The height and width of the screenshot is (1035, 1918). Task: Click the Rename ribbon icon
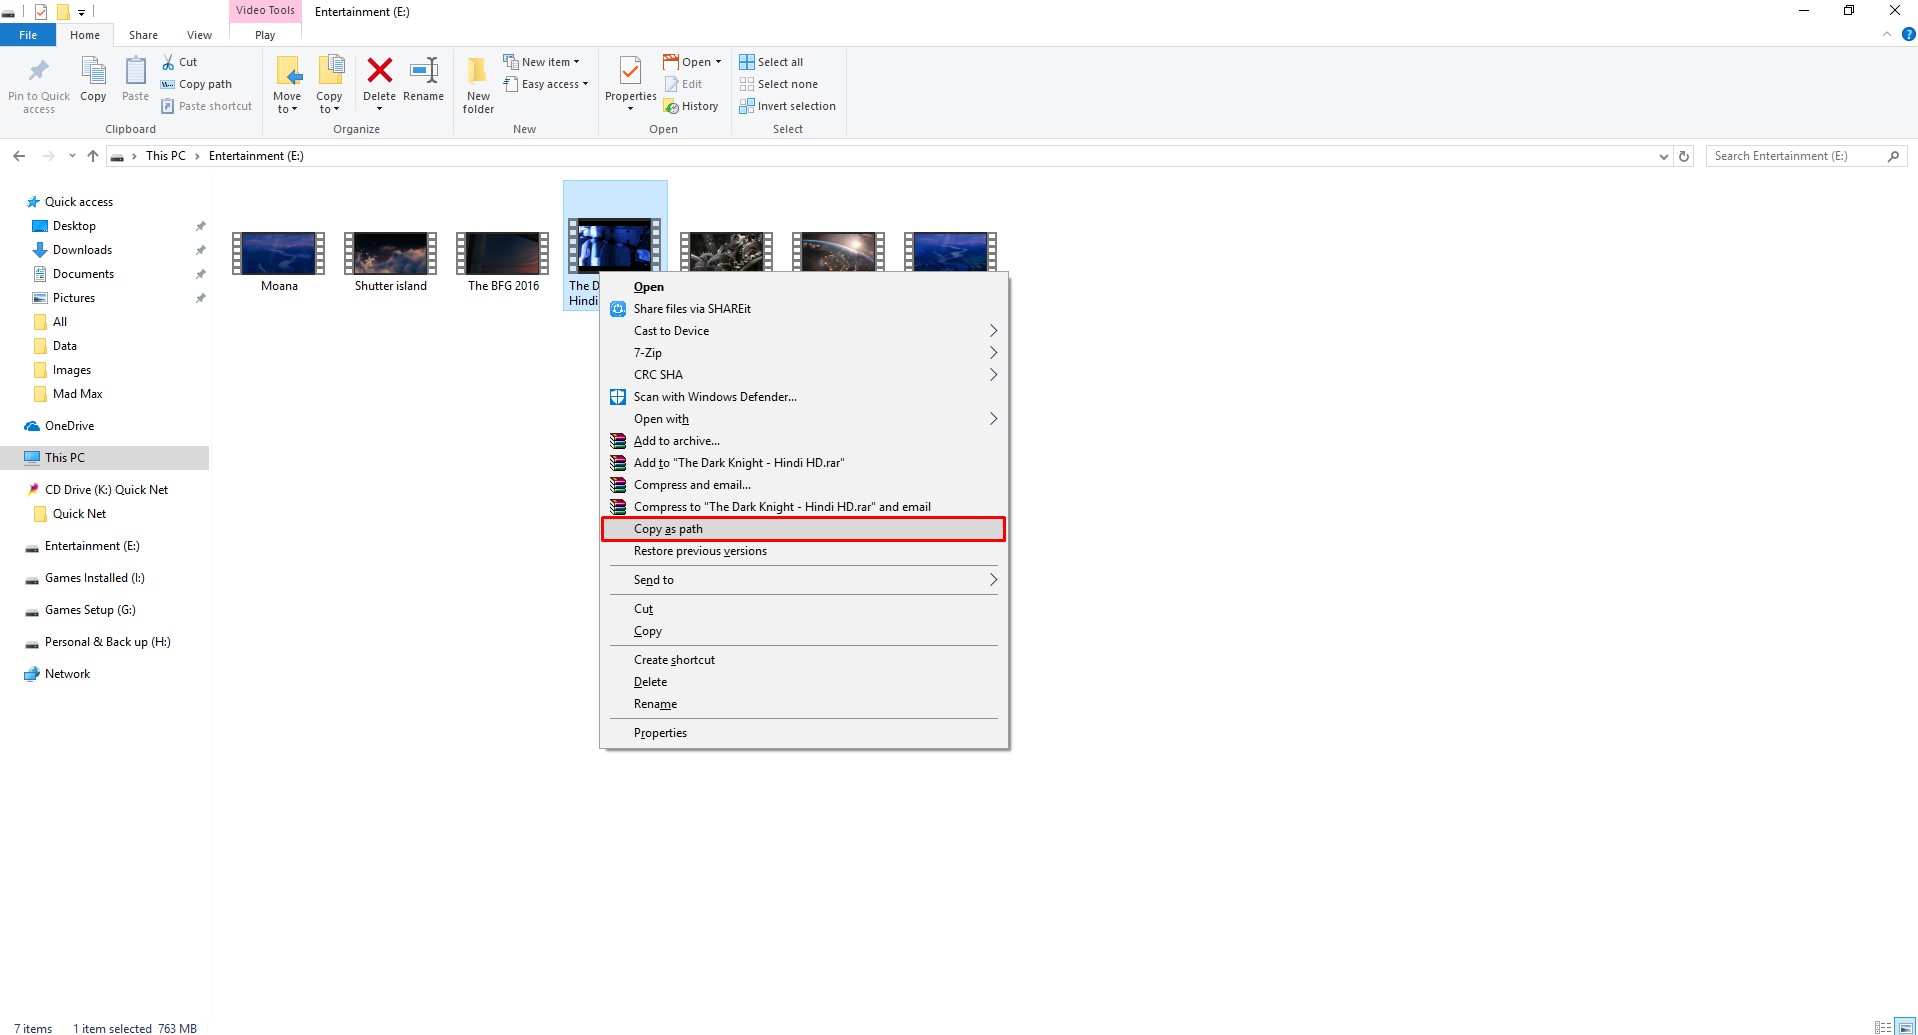click(424, 70)
